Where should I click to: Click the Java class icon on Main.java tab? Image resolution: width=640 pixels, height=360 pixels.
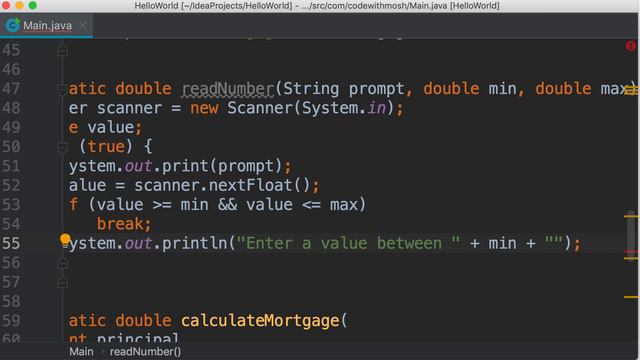tap(13, 25)
